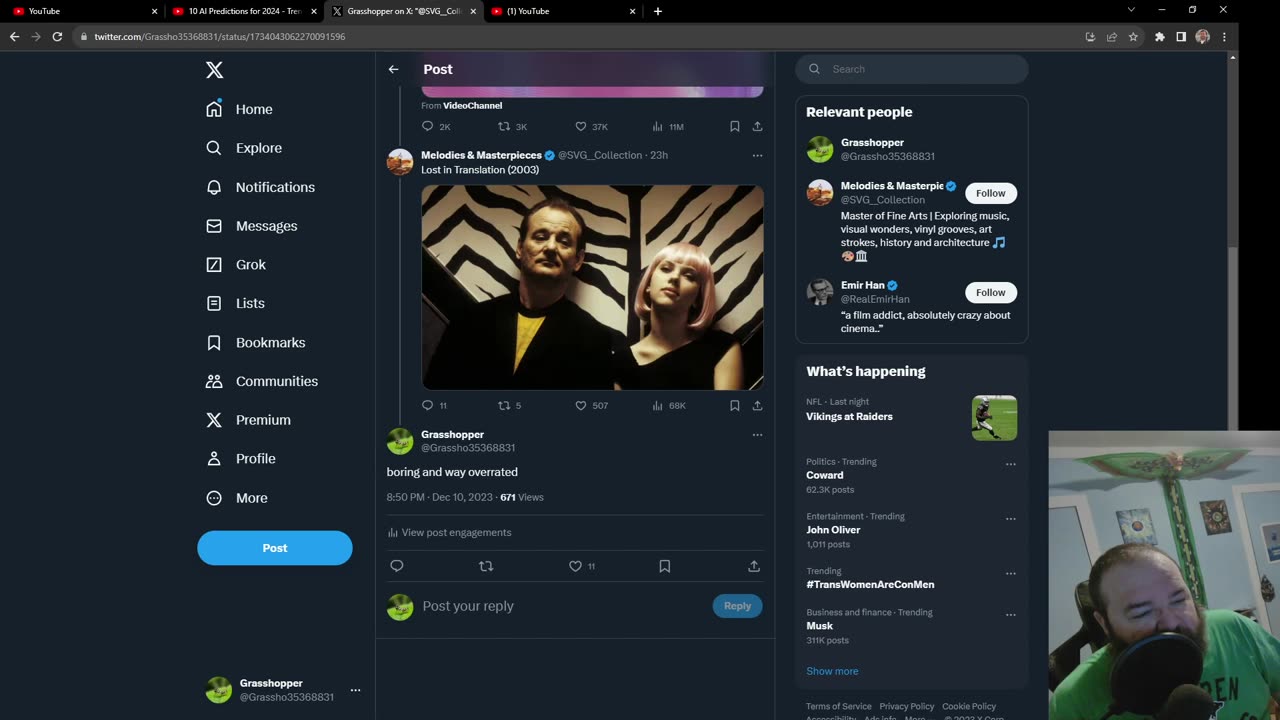Open Privacy Policy link
The height and width of the screenshot is (720, 1280).
tap(907, 706)
